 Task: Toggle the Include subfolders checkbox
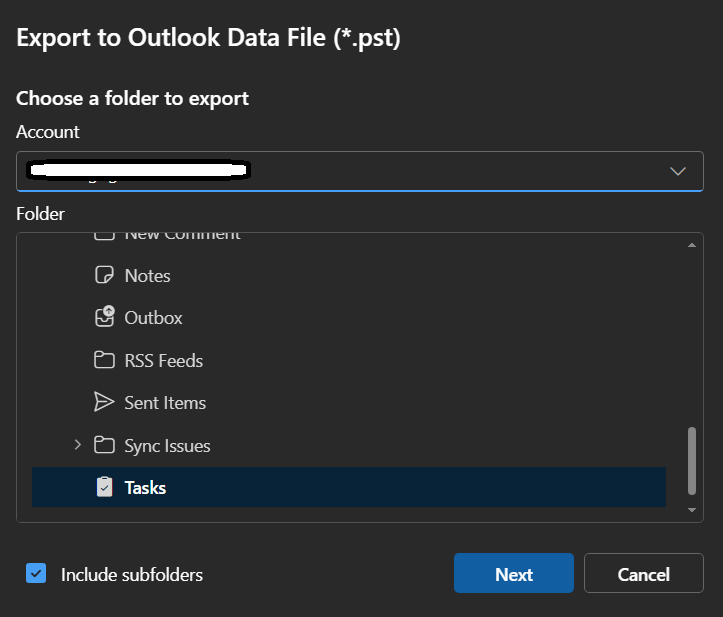pyautogui.click(x=36, y=573)
